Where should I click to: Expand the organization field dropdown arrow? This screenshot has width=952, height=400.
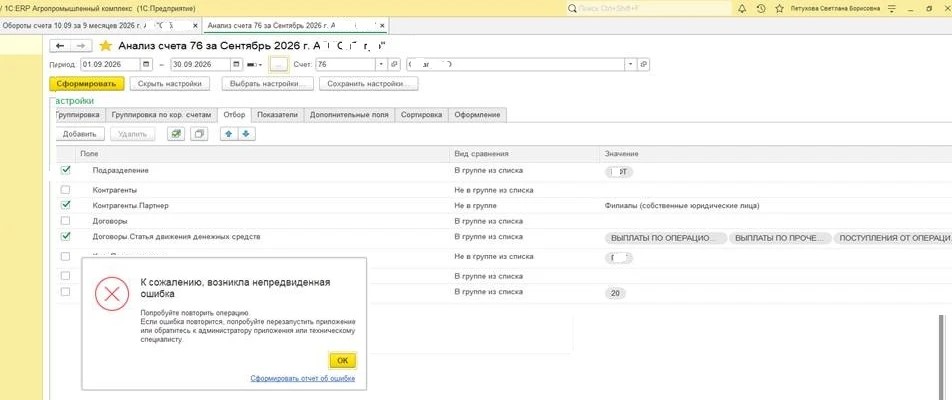631,64
